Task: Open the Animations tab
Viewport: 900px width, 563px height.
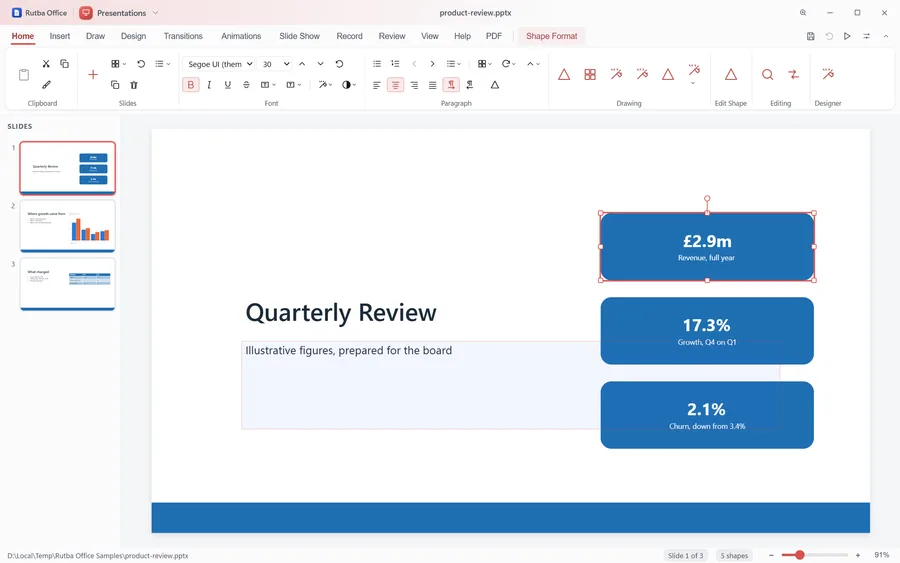Action: [241, 36]
